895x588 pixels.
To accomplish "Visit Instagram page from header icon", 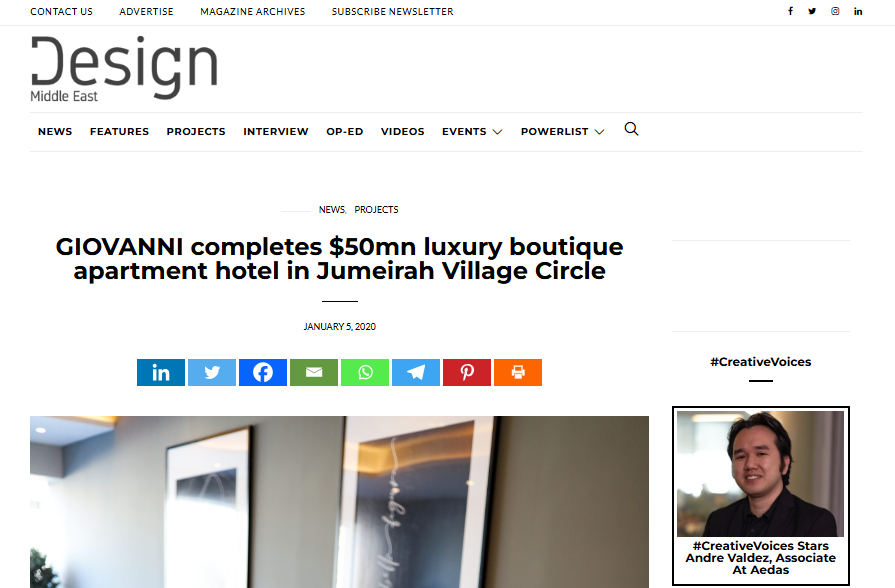I will (835, 11).
